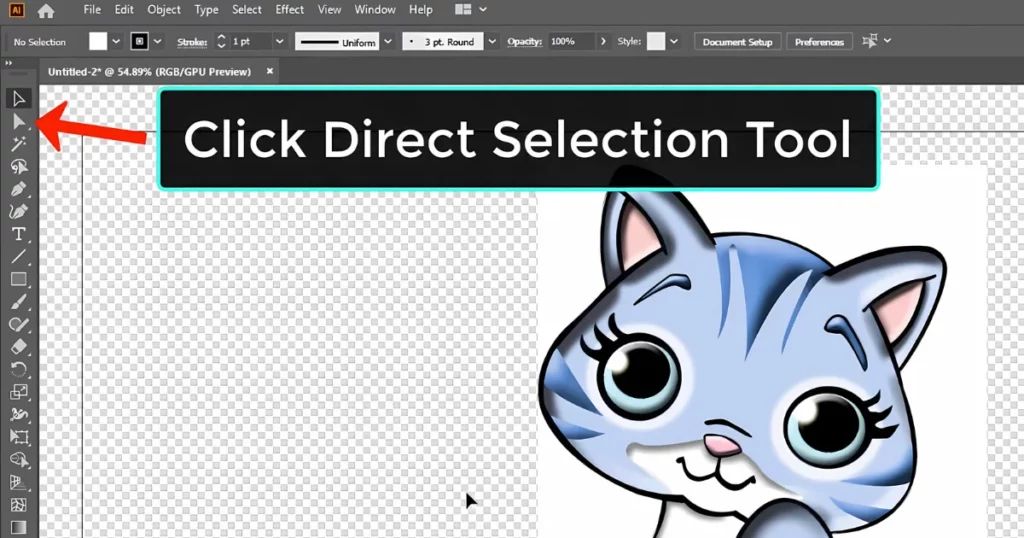
Task: Click the 1 pt stroke weight field
Action: click(x=250, y=42)
